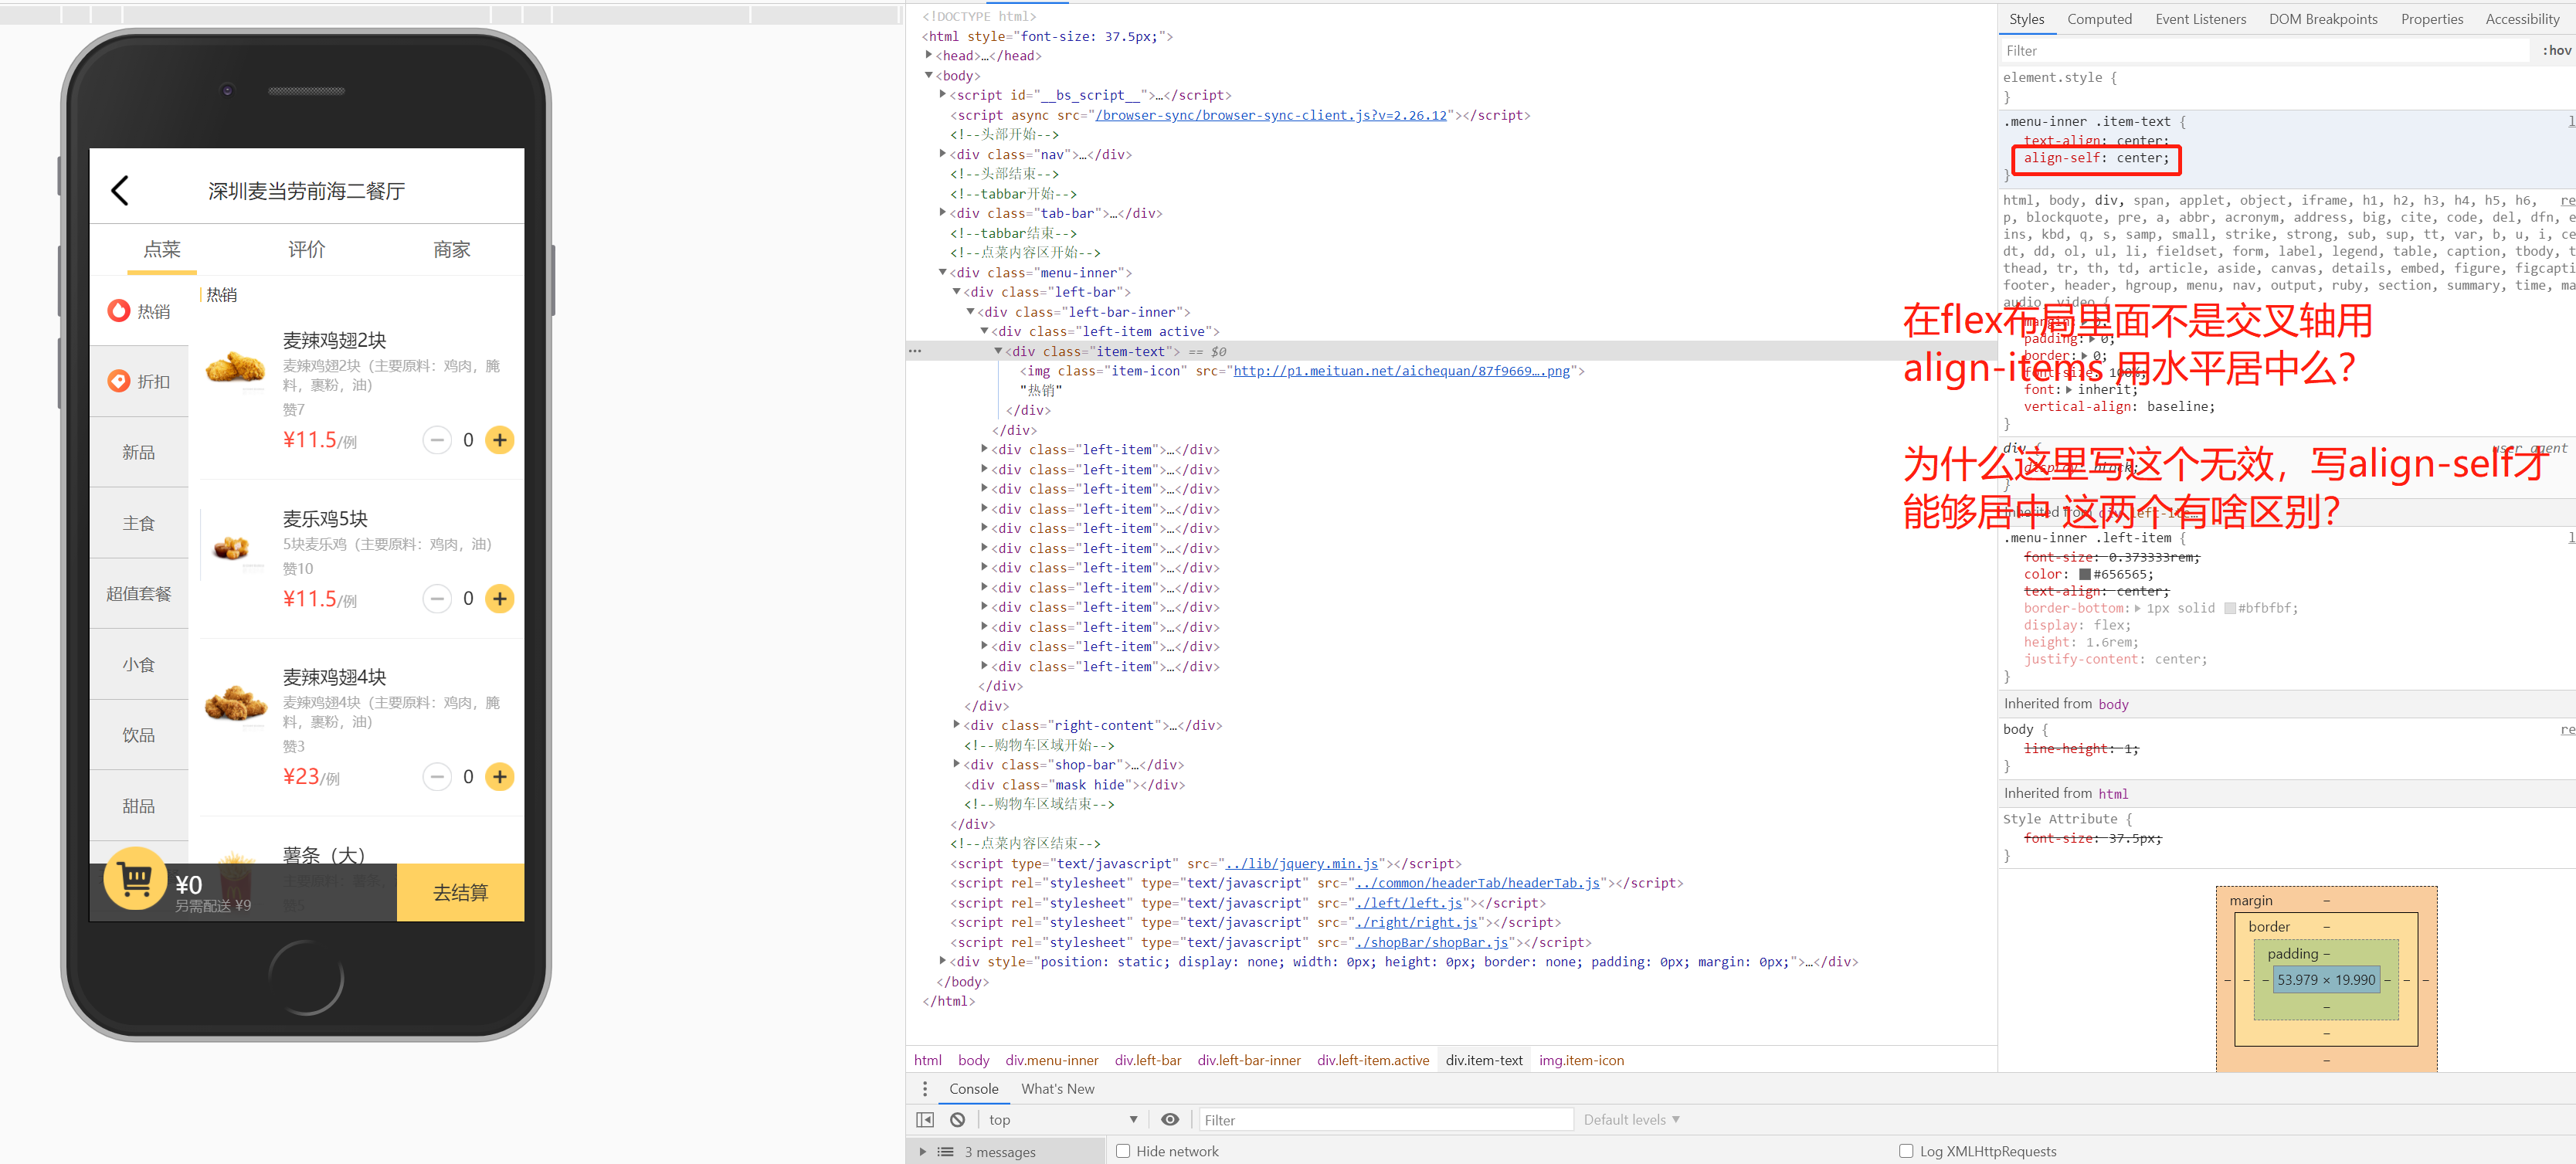
Task: Remove one 麦辣鸡翅2块 with minus button
Action: point(437,440)
